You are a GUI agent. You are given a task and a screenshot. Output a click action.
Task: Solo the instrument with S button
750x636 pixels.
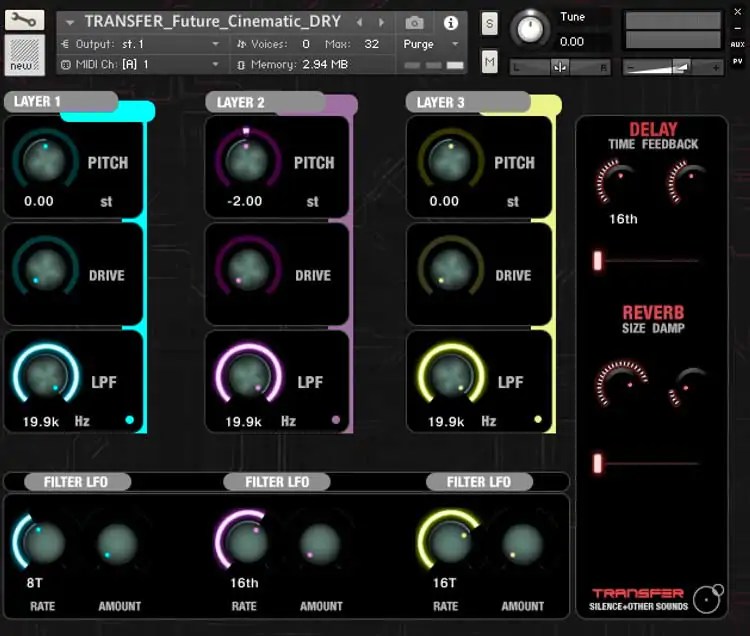pos(489,23)
